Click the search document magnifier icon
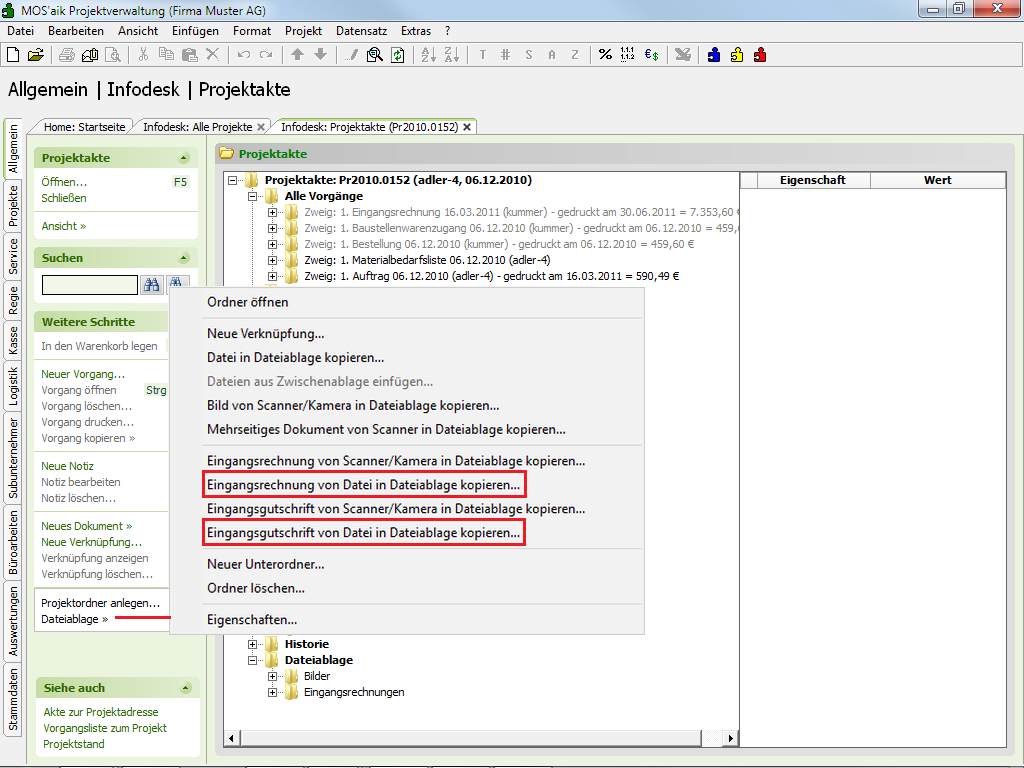Screen dimensions: 1024x768 tap(375, 55)
